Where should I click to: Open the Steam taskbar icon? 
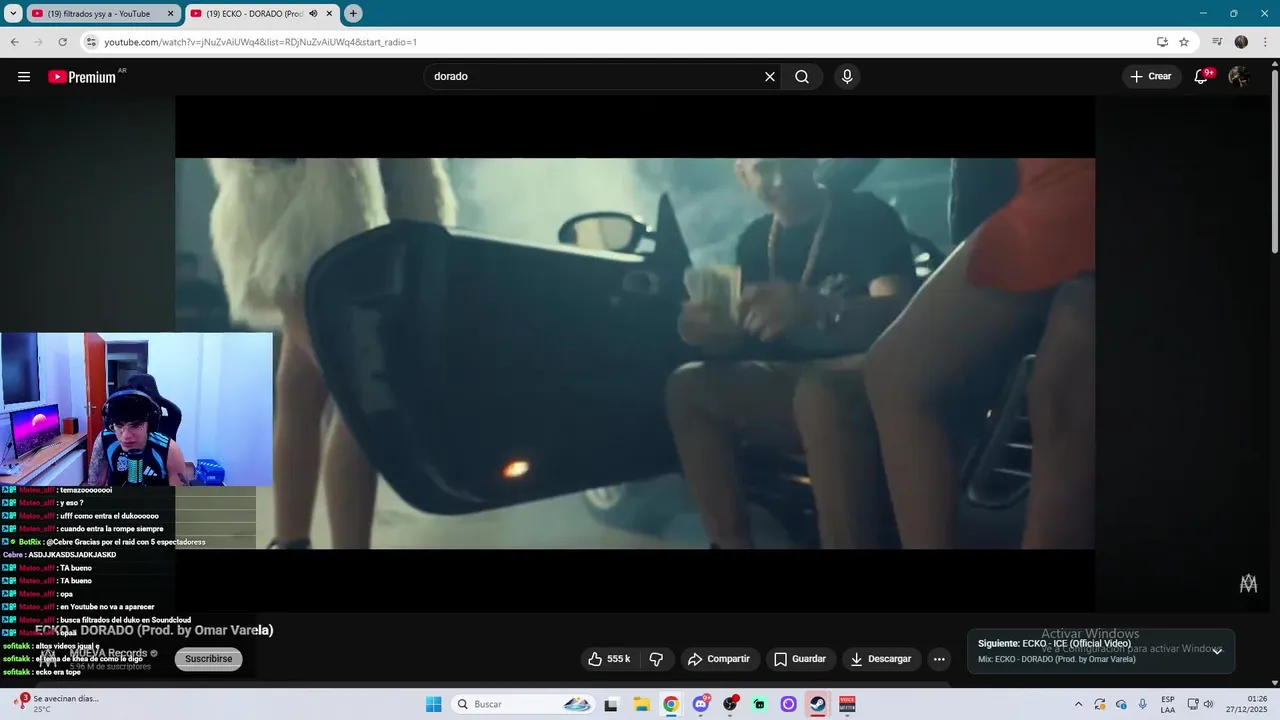(817, 704)
